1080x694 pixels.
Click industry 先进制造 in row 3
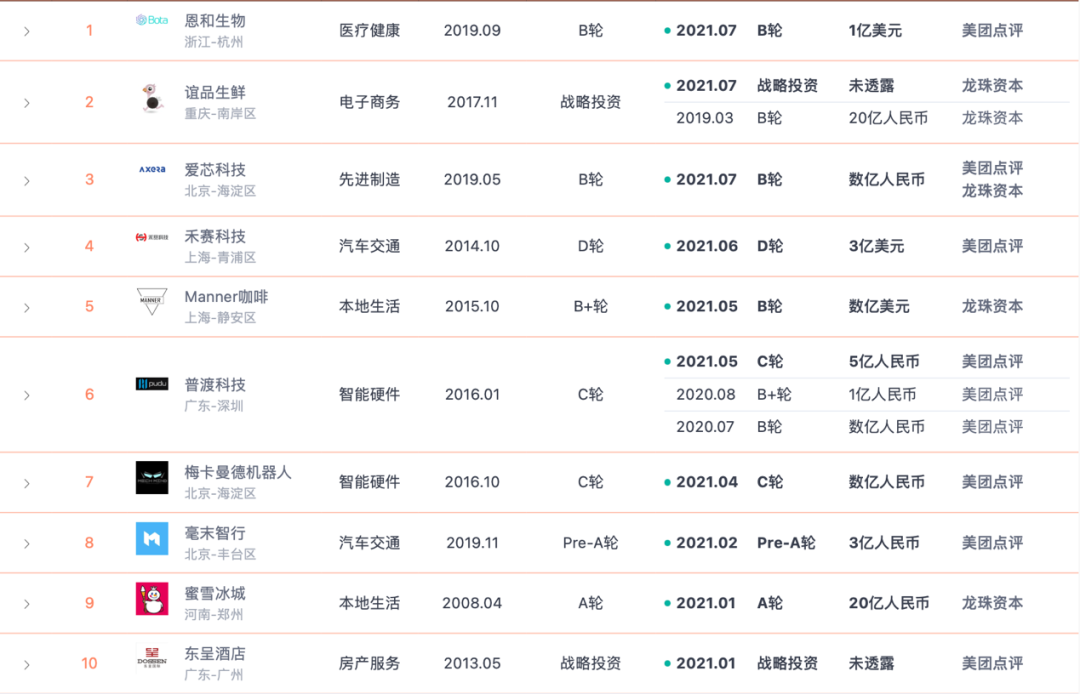[369, 180]
